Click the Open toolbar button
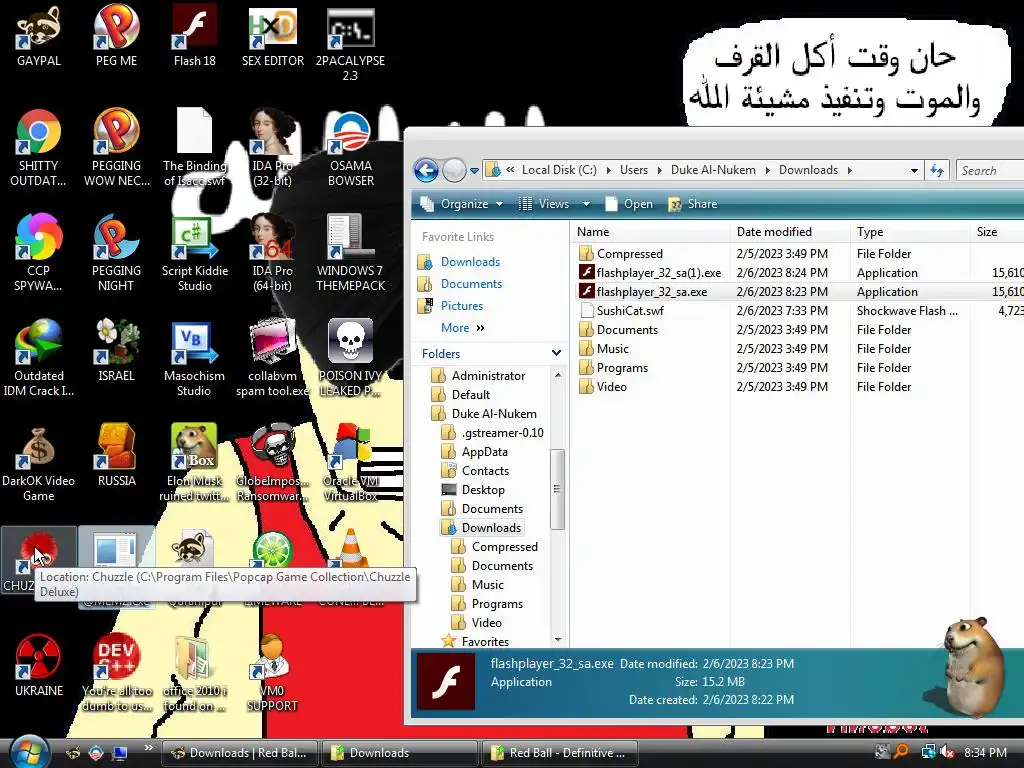This screenshot has height=768, width=1024. (x=629, y=204)
